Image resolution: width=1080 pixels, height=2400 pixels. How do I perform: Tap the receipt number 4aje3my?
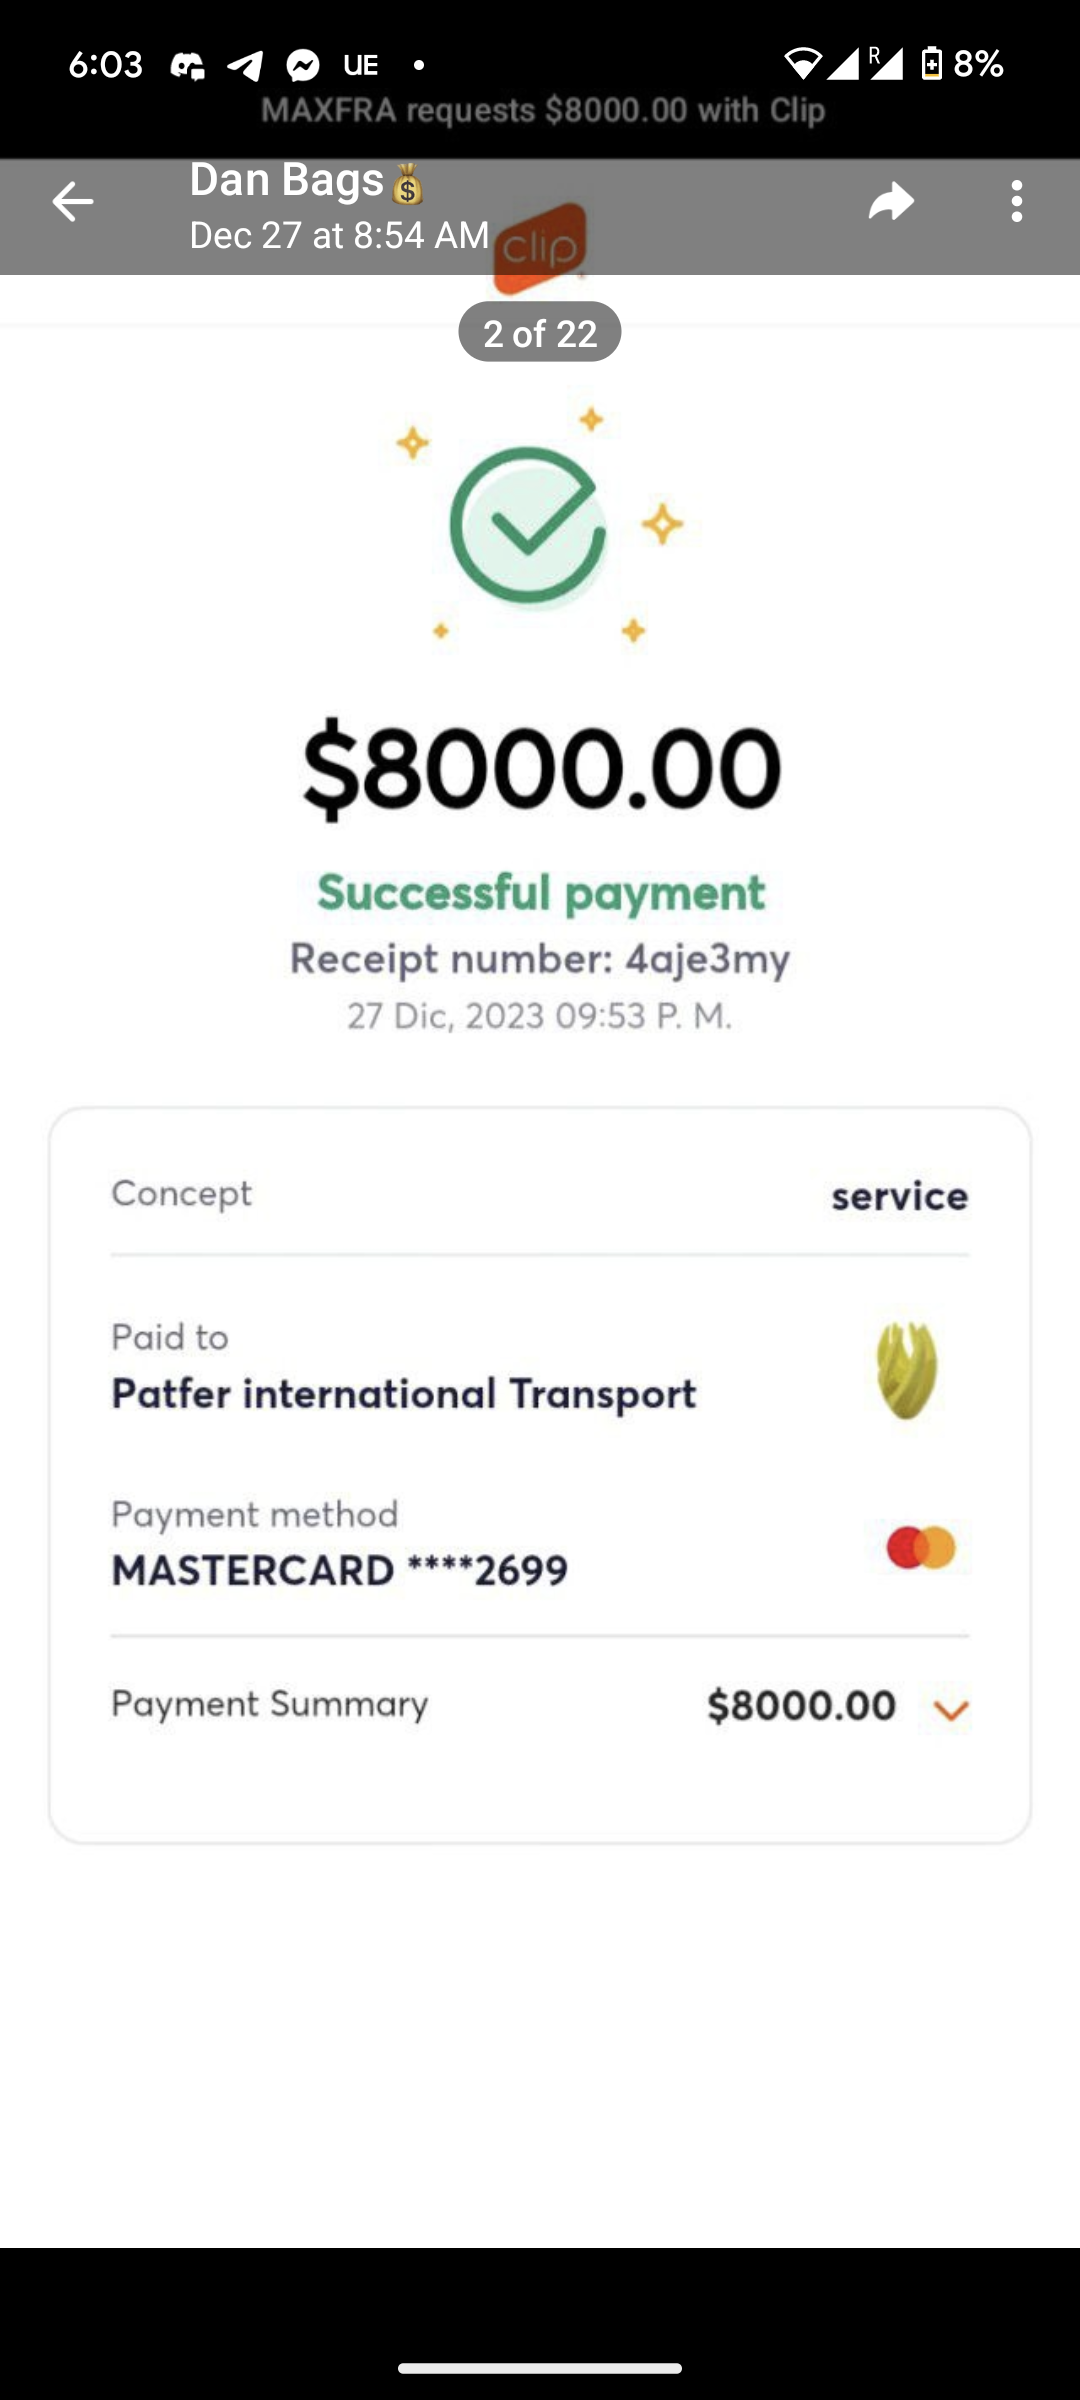pos(707,959)
